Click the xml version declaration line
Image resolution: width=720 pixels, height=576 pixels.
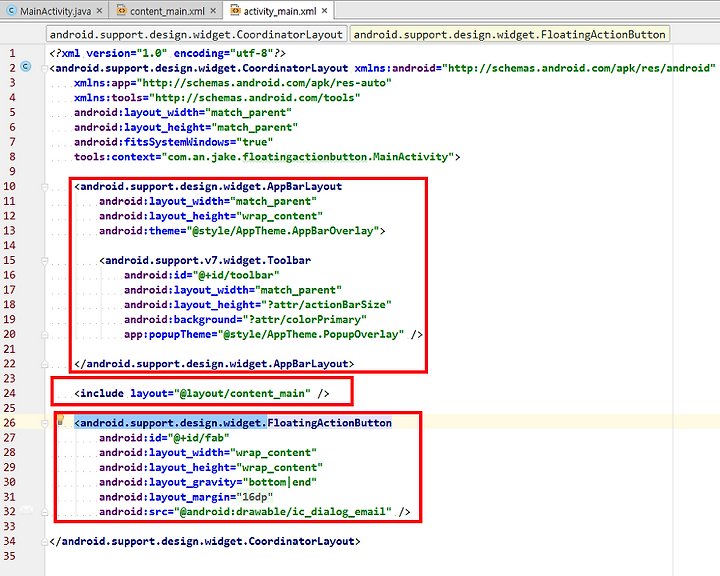[x=167, y=53]
